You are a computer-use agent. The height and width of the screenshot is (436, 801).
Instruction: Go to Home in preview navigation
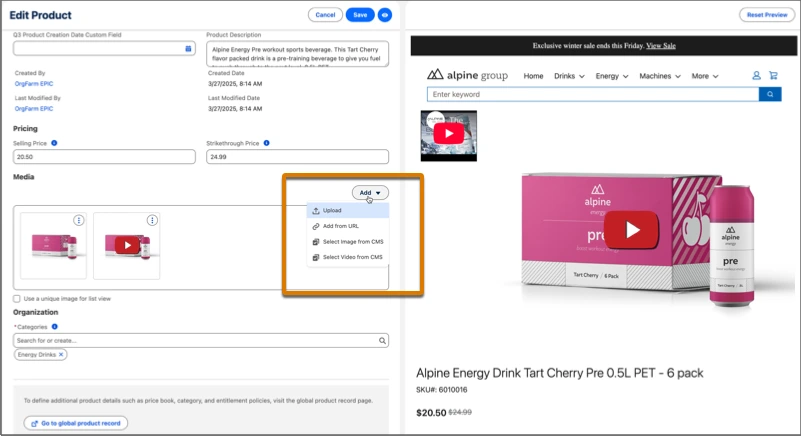pyautogui.click(x=533, y=76)
